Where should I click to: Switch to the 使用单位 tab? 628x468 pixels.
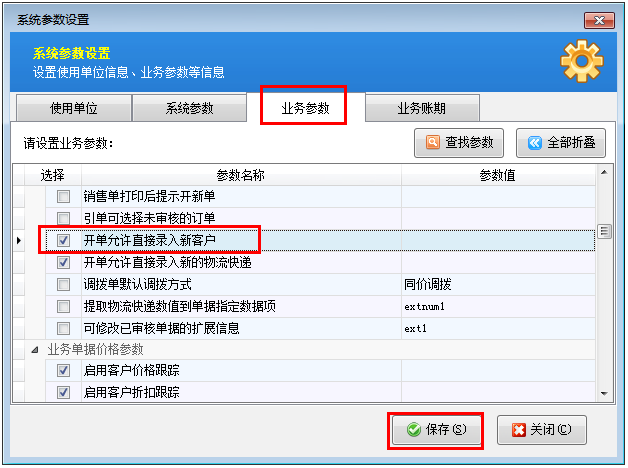[74, 108]
